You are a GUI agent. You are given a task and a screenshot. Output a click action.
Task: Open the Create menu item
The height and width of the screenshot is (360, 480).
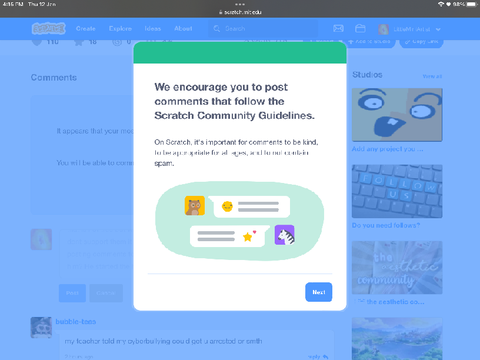(x=86, y=29)
